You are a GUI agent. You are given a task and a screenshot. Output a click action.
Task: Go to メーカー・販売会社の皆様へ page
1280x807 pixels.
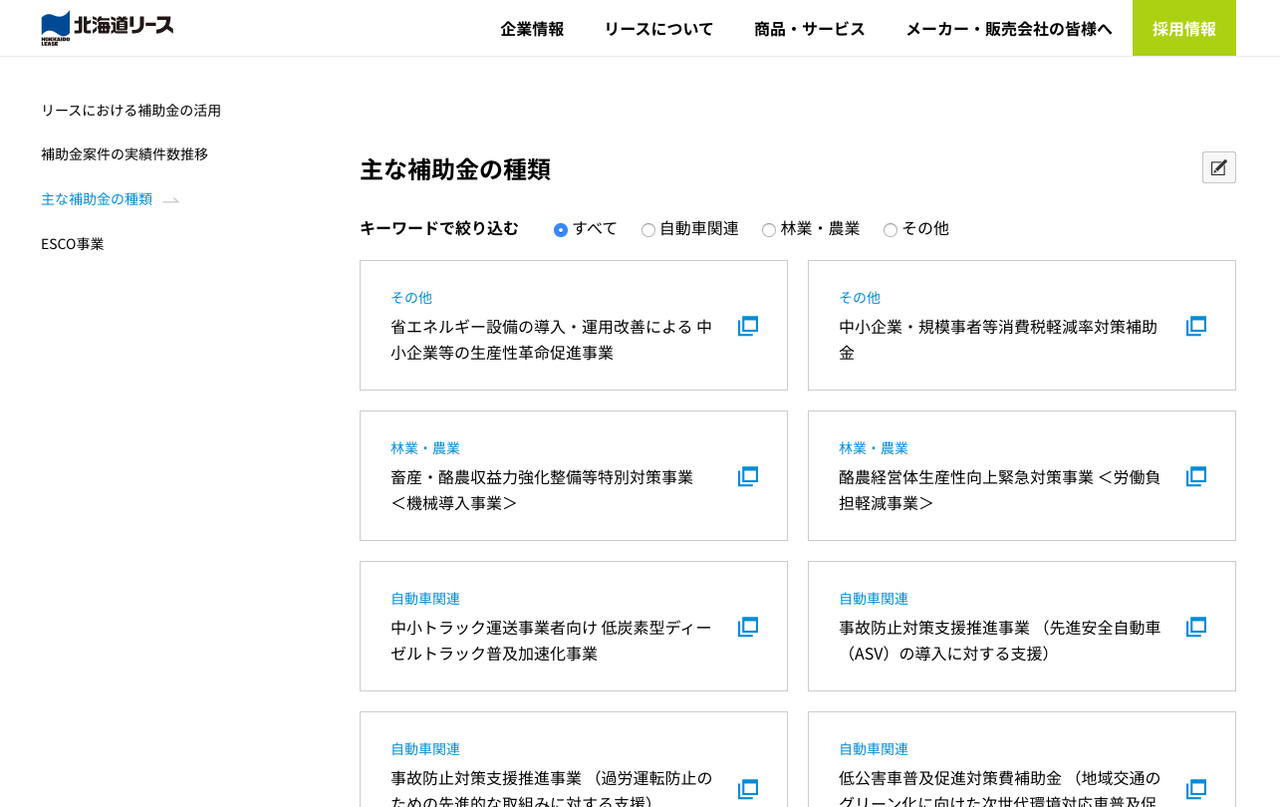tap(1008, 28)
